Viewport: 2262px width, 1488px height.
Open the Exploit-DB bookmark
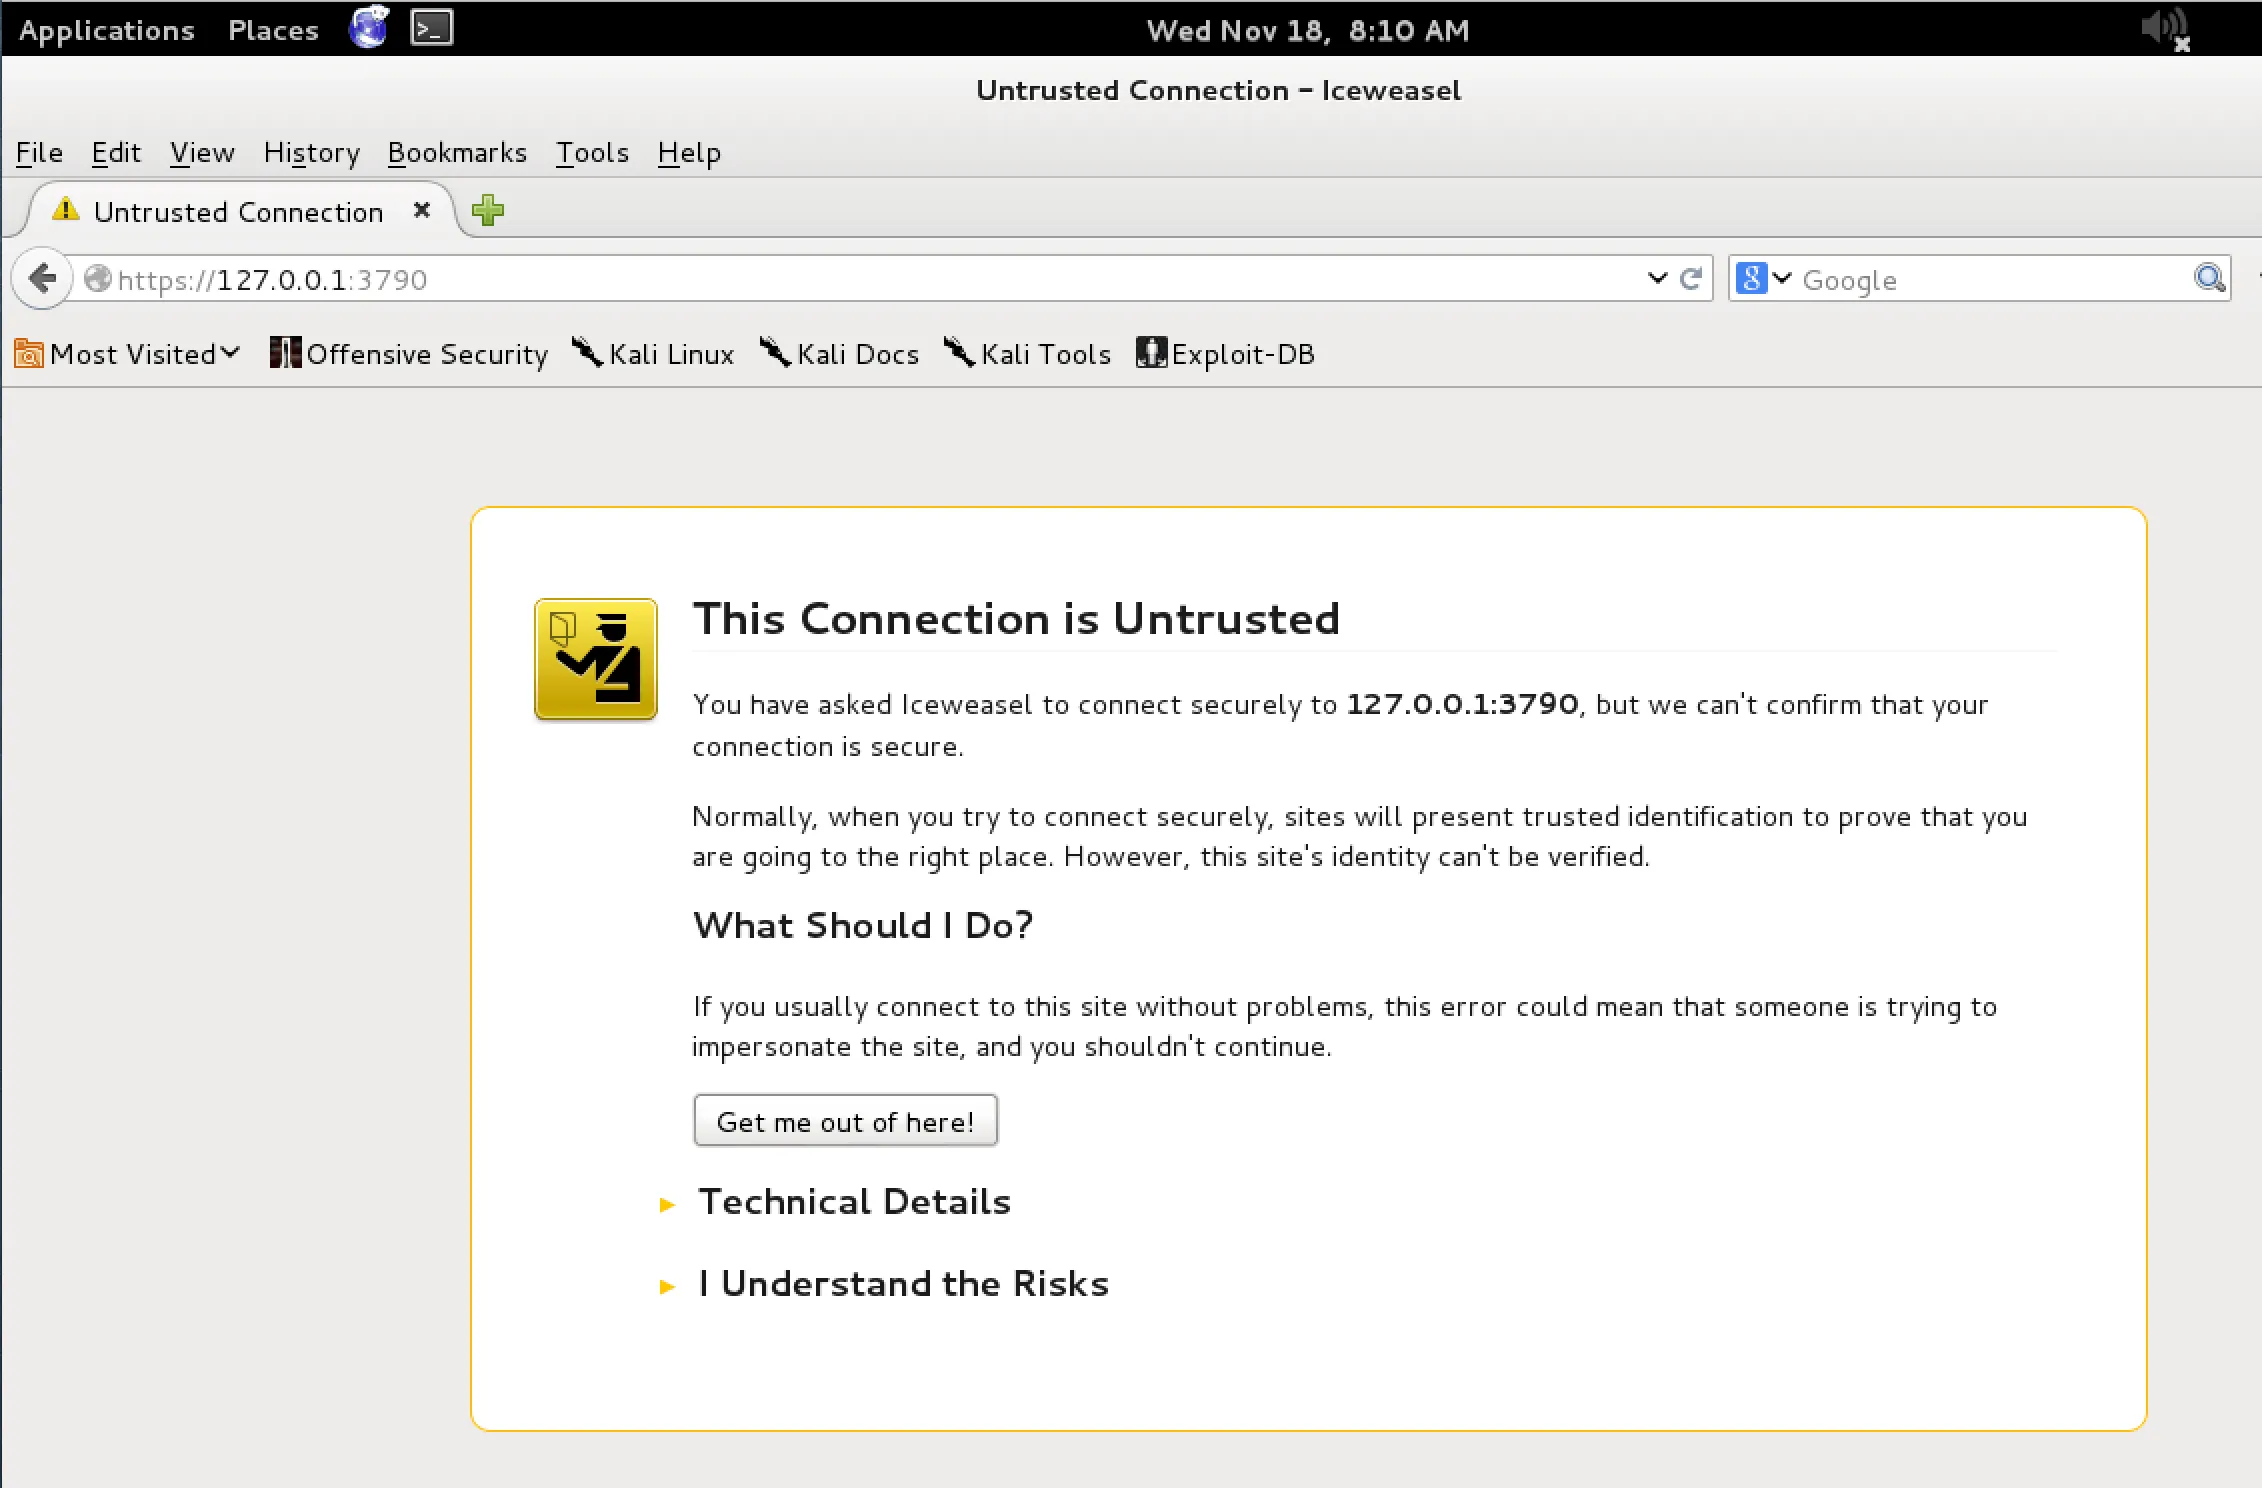(1225, 354)
